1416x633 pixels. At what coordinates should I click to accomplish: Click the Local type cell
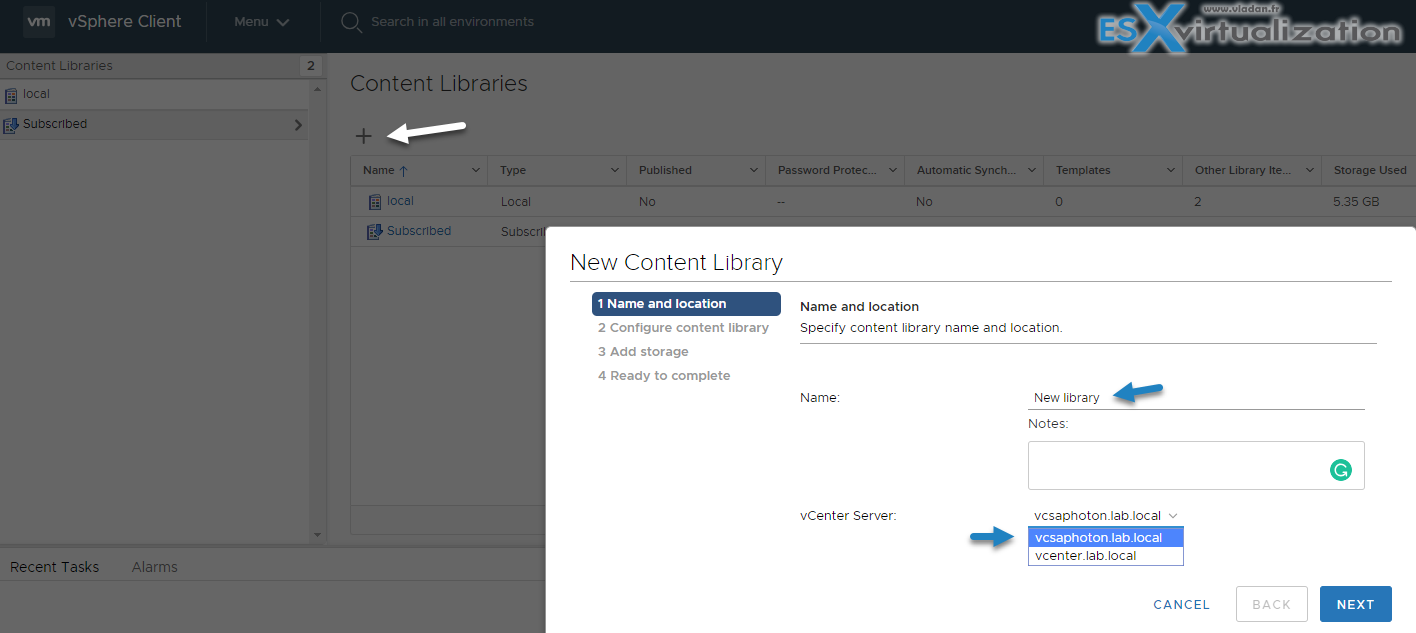tap(516, 201)
